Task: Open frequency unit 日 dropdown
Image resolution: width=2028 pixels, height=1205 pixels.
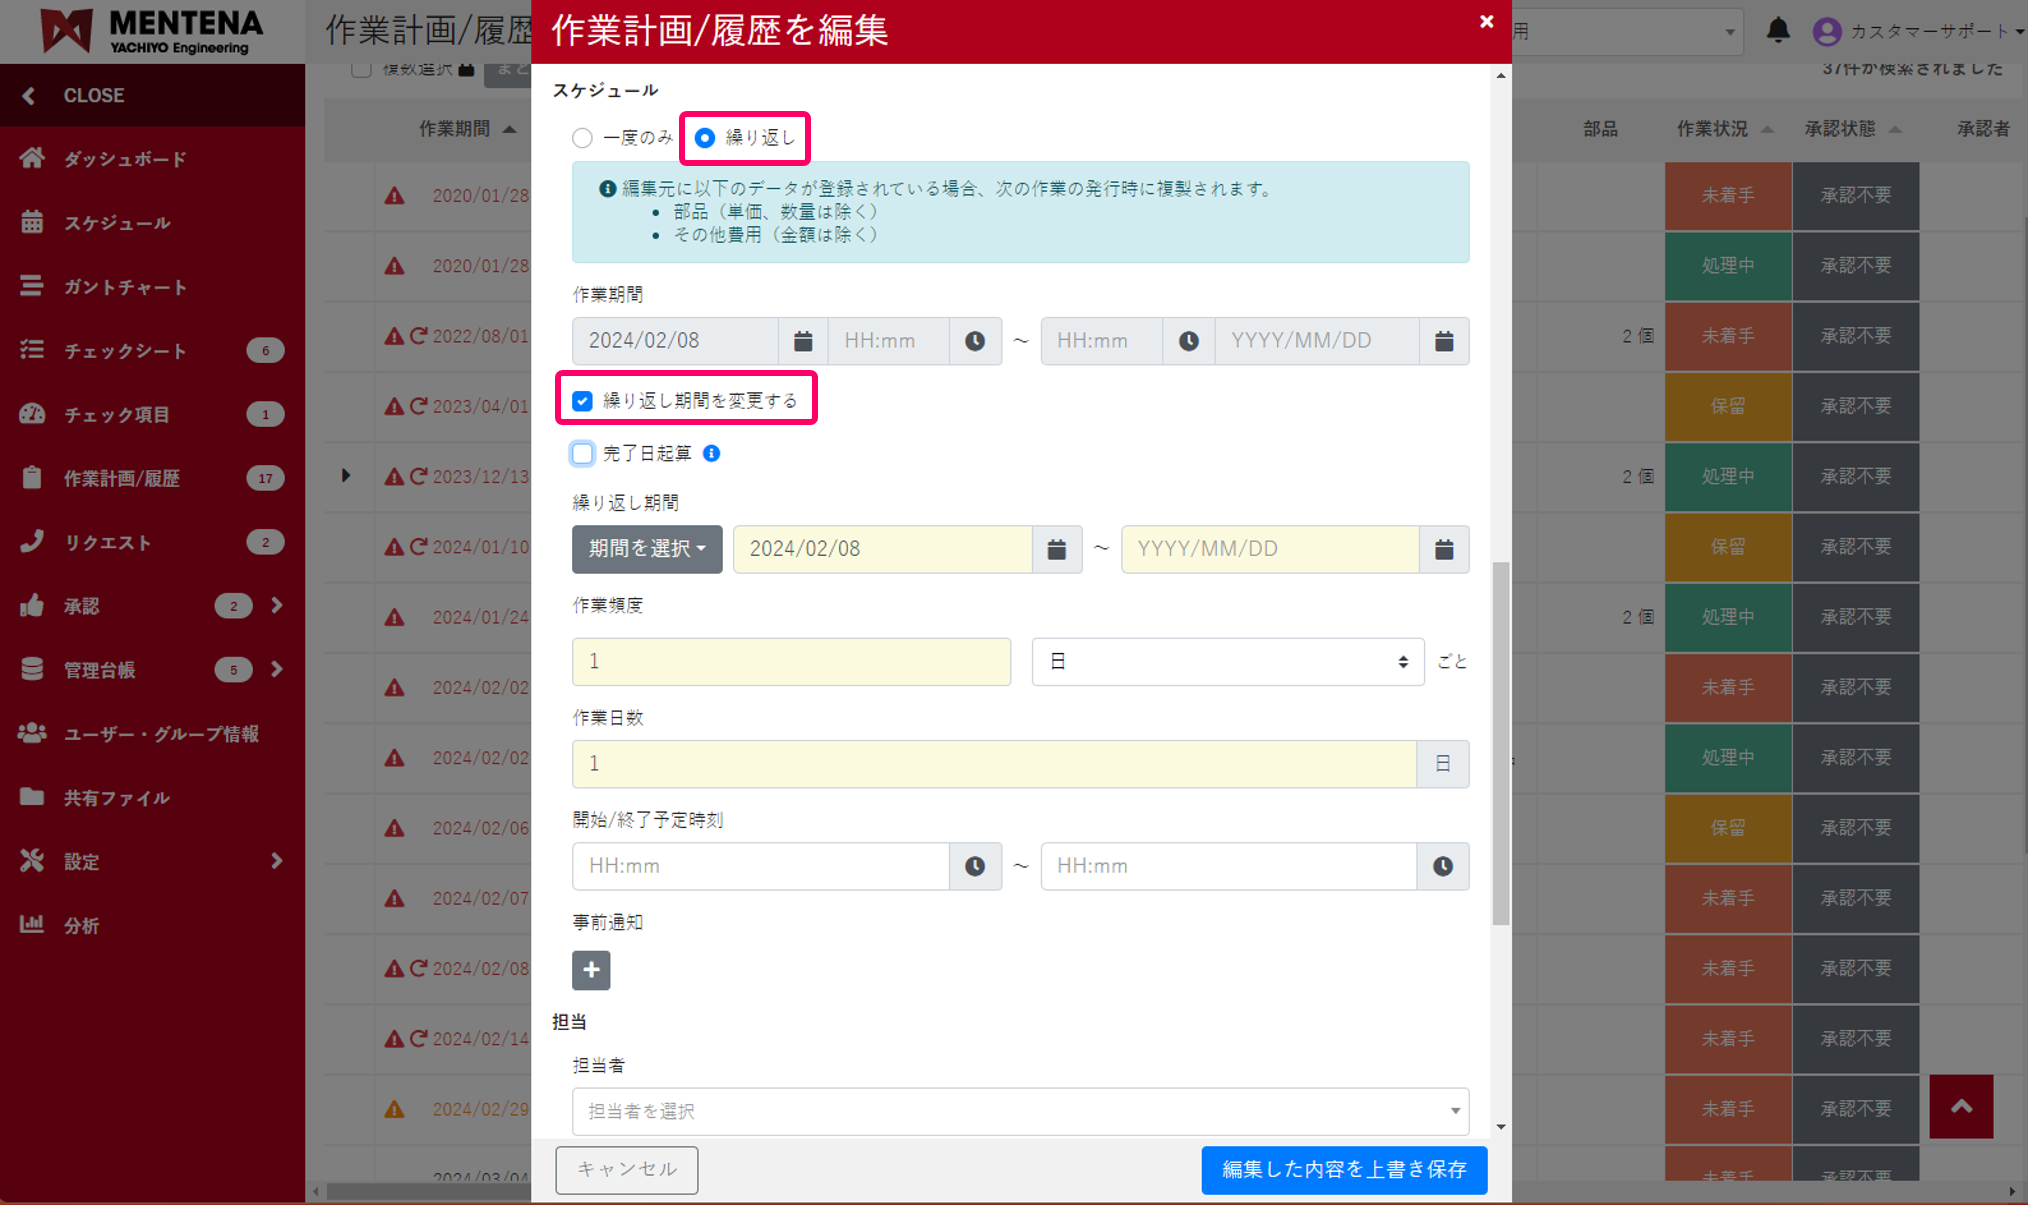Action: click(1227, 661)
